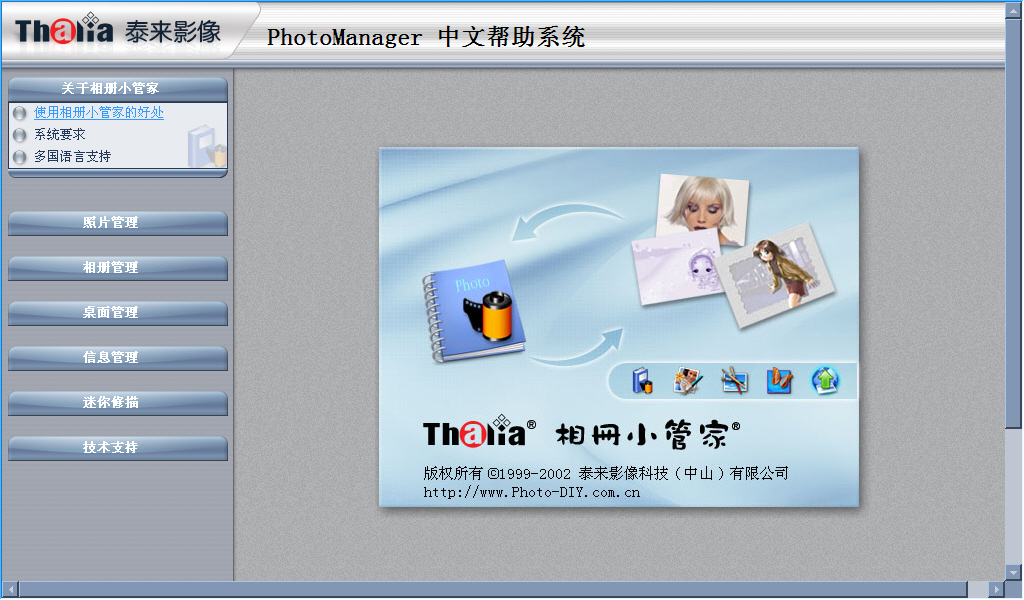This screenshot has height=600, width=1024.
Task: Expand the 桌面管理 section
Action: [x=118, y=313]
